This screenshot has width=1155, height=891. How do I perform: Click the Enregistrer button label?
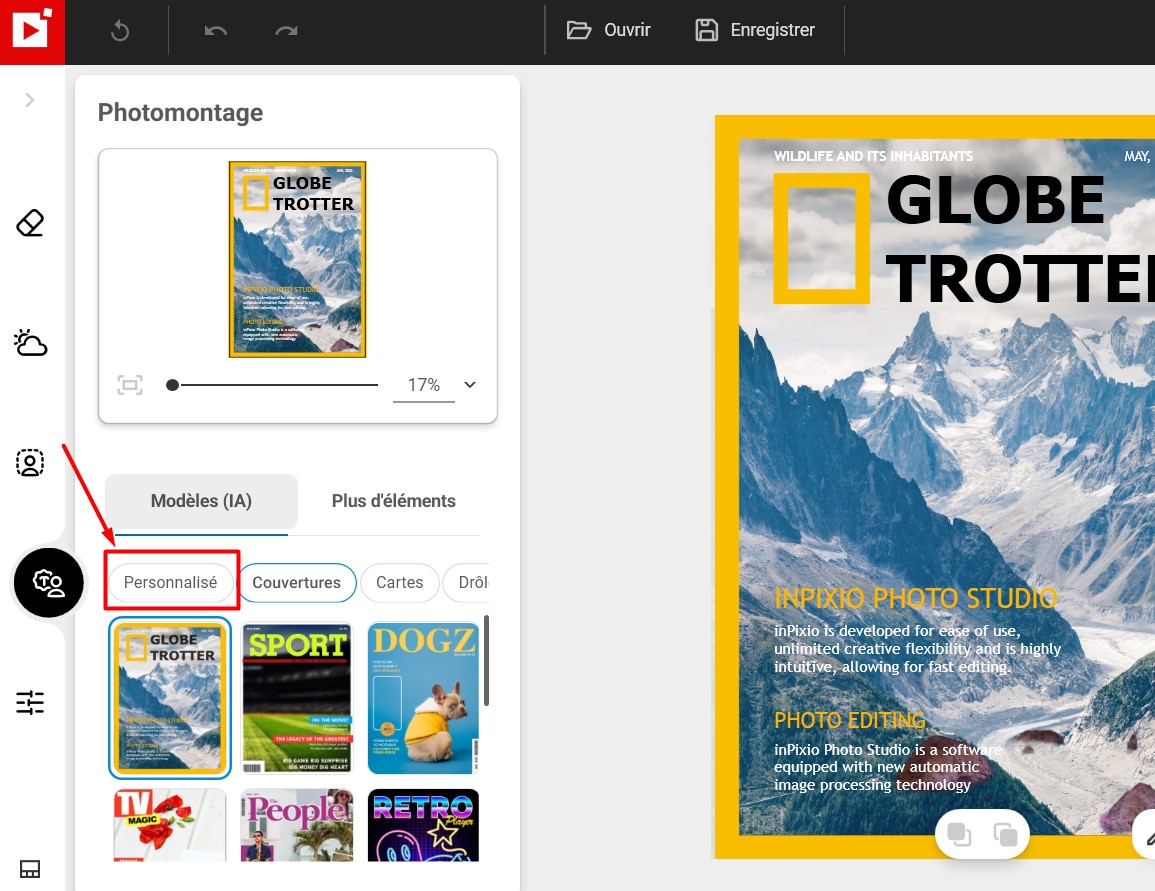(773, 30)
